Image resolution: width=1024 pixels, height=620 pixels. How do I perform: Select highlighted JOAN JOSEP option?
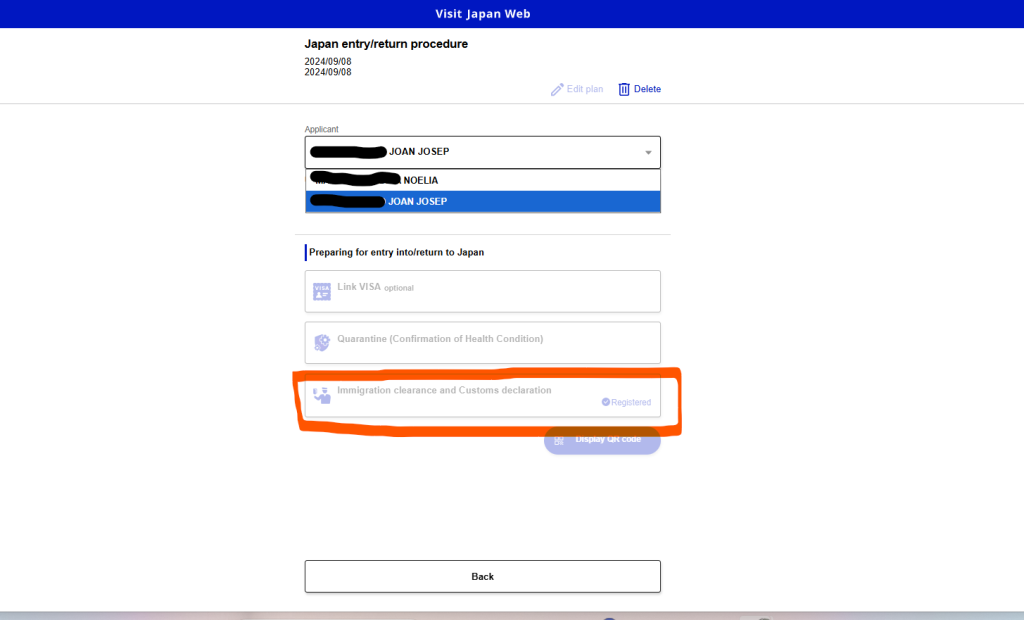pyautogui.click(x=483, y=201)
